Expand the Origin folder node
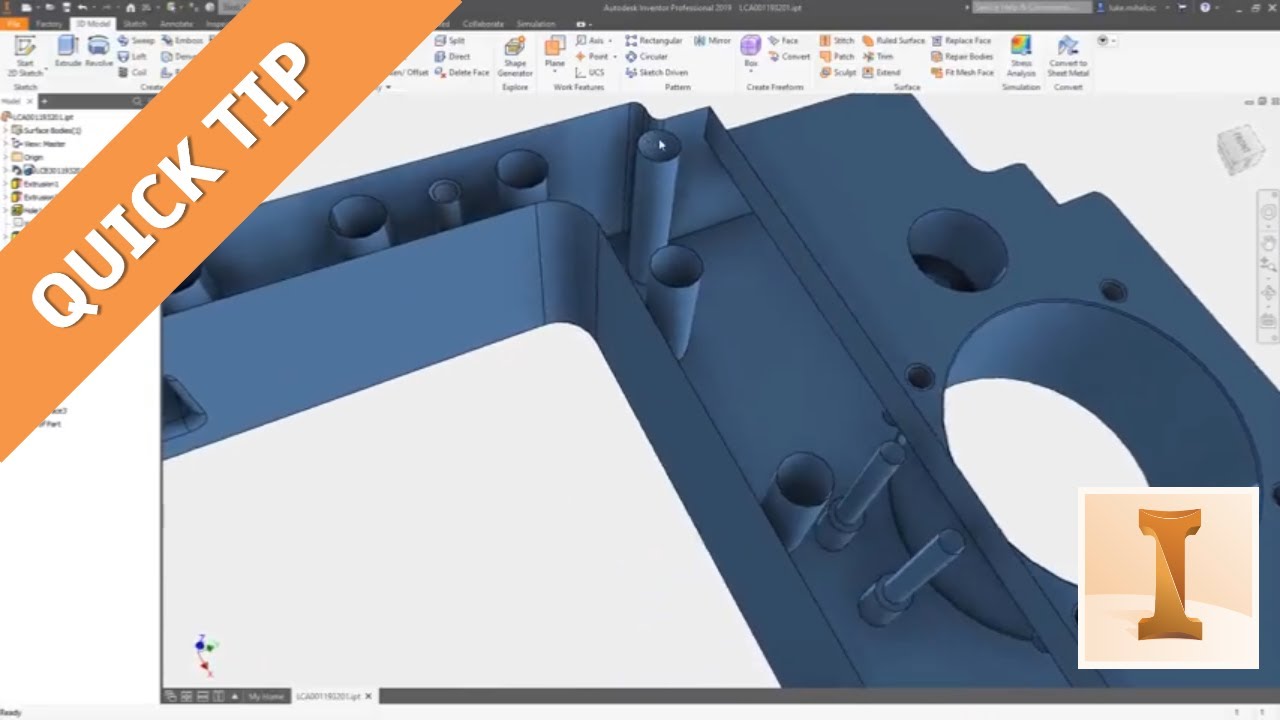 [5, 157]
